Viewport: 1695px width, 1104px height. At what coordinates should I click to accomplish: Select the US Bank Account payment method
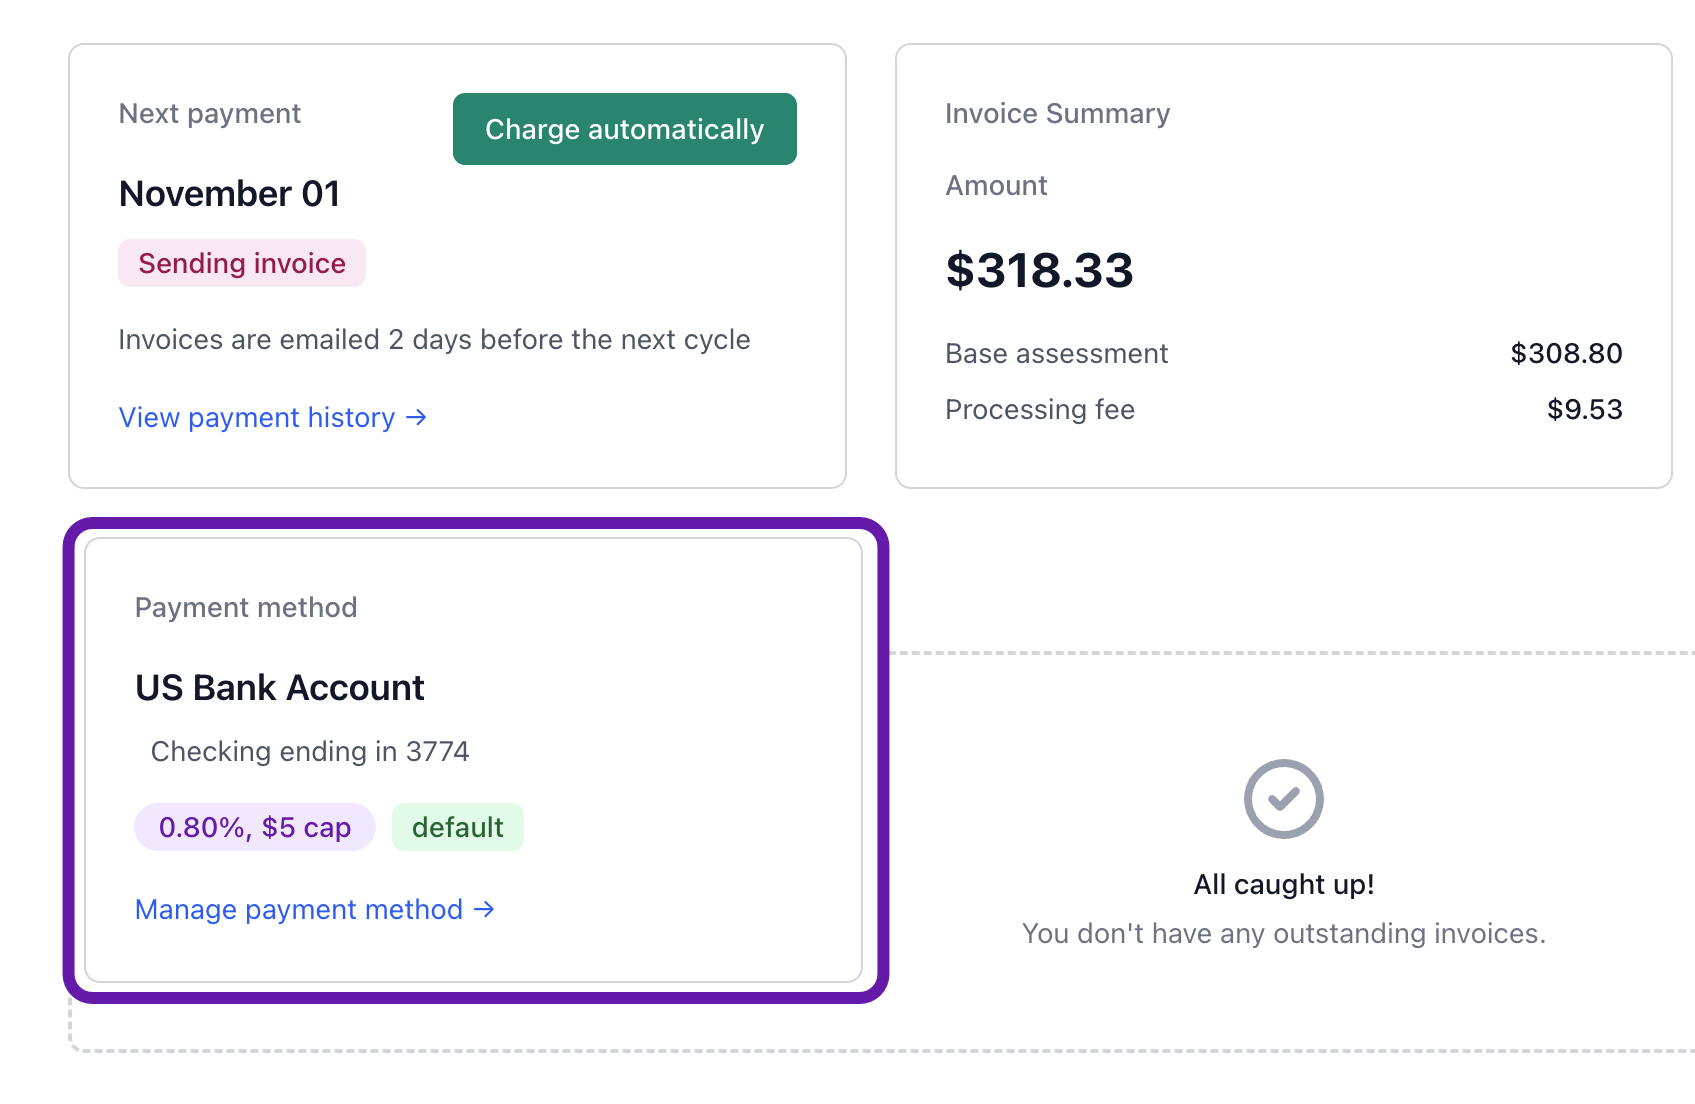click(x=280, y=687)
